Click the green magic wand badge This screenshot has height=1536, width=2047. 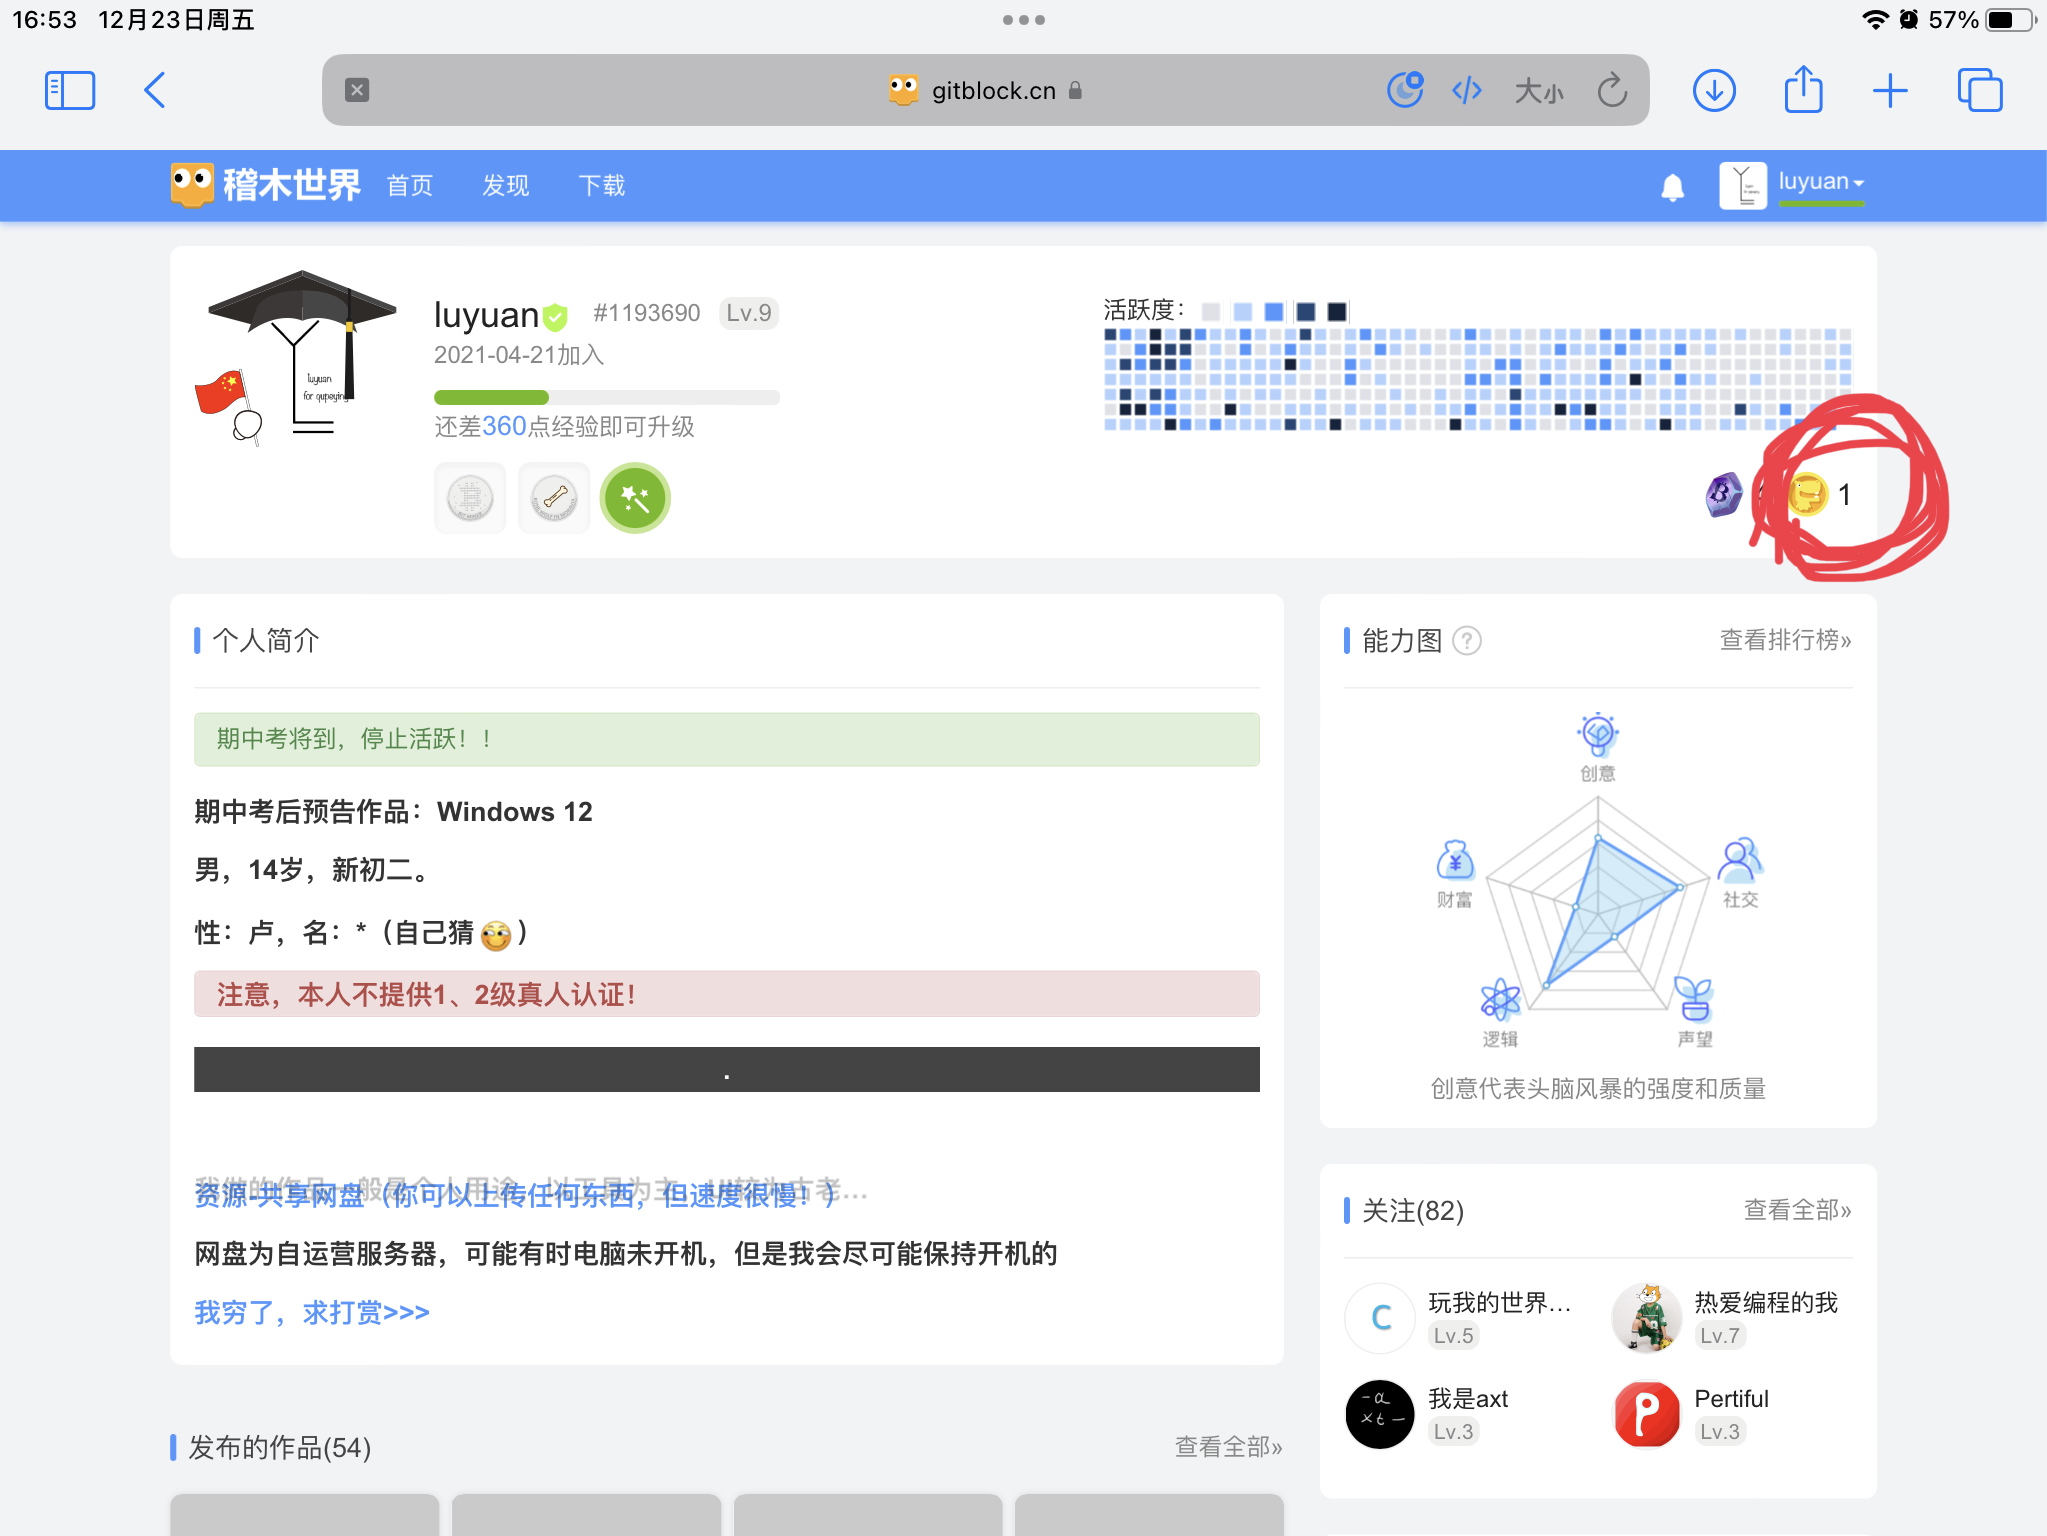coord(635,498)
